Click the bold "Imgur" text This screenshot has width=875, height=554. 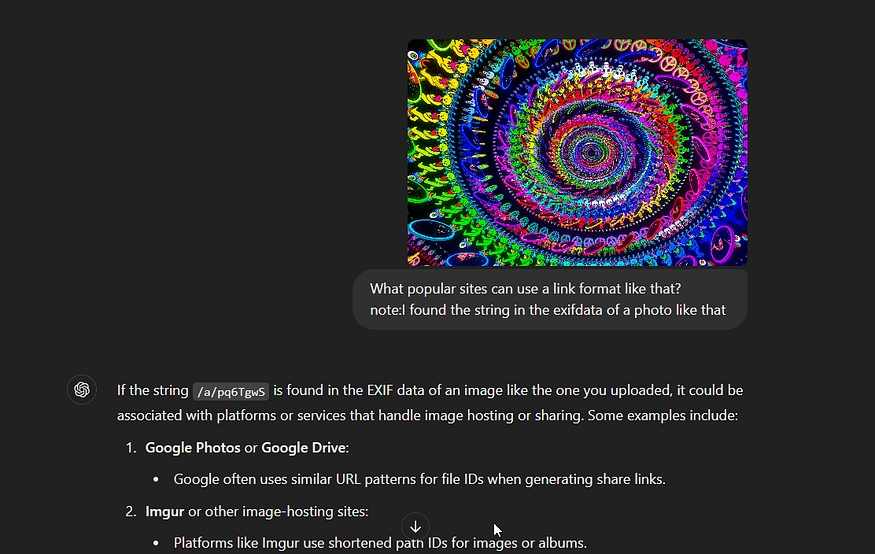[165, 512]
